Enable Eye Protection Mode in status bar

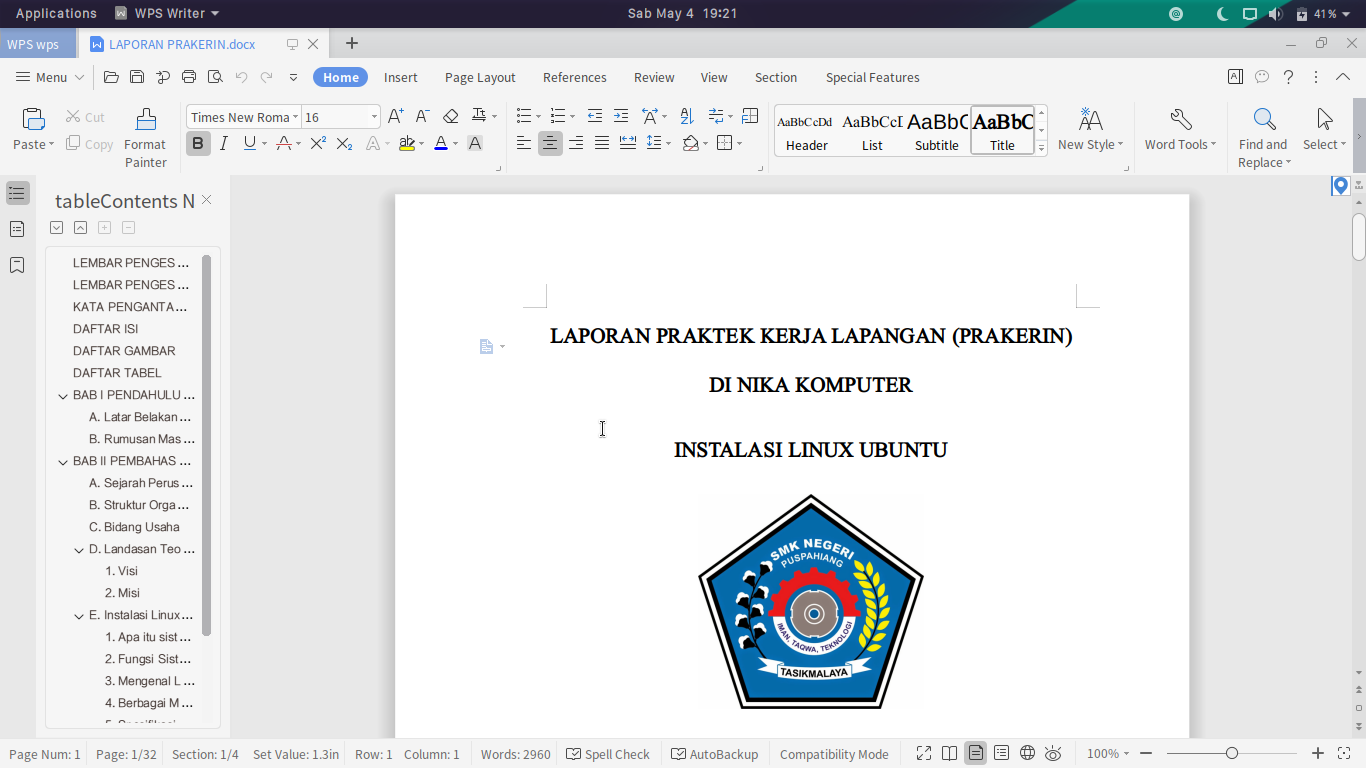coord(1053,754)
